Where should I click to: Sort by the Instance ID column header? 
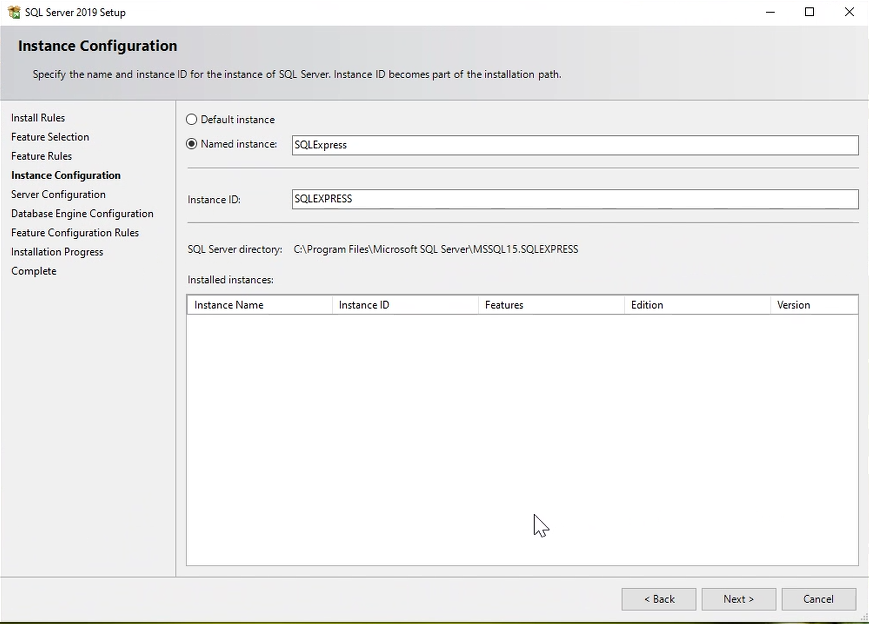coord(405,305)
